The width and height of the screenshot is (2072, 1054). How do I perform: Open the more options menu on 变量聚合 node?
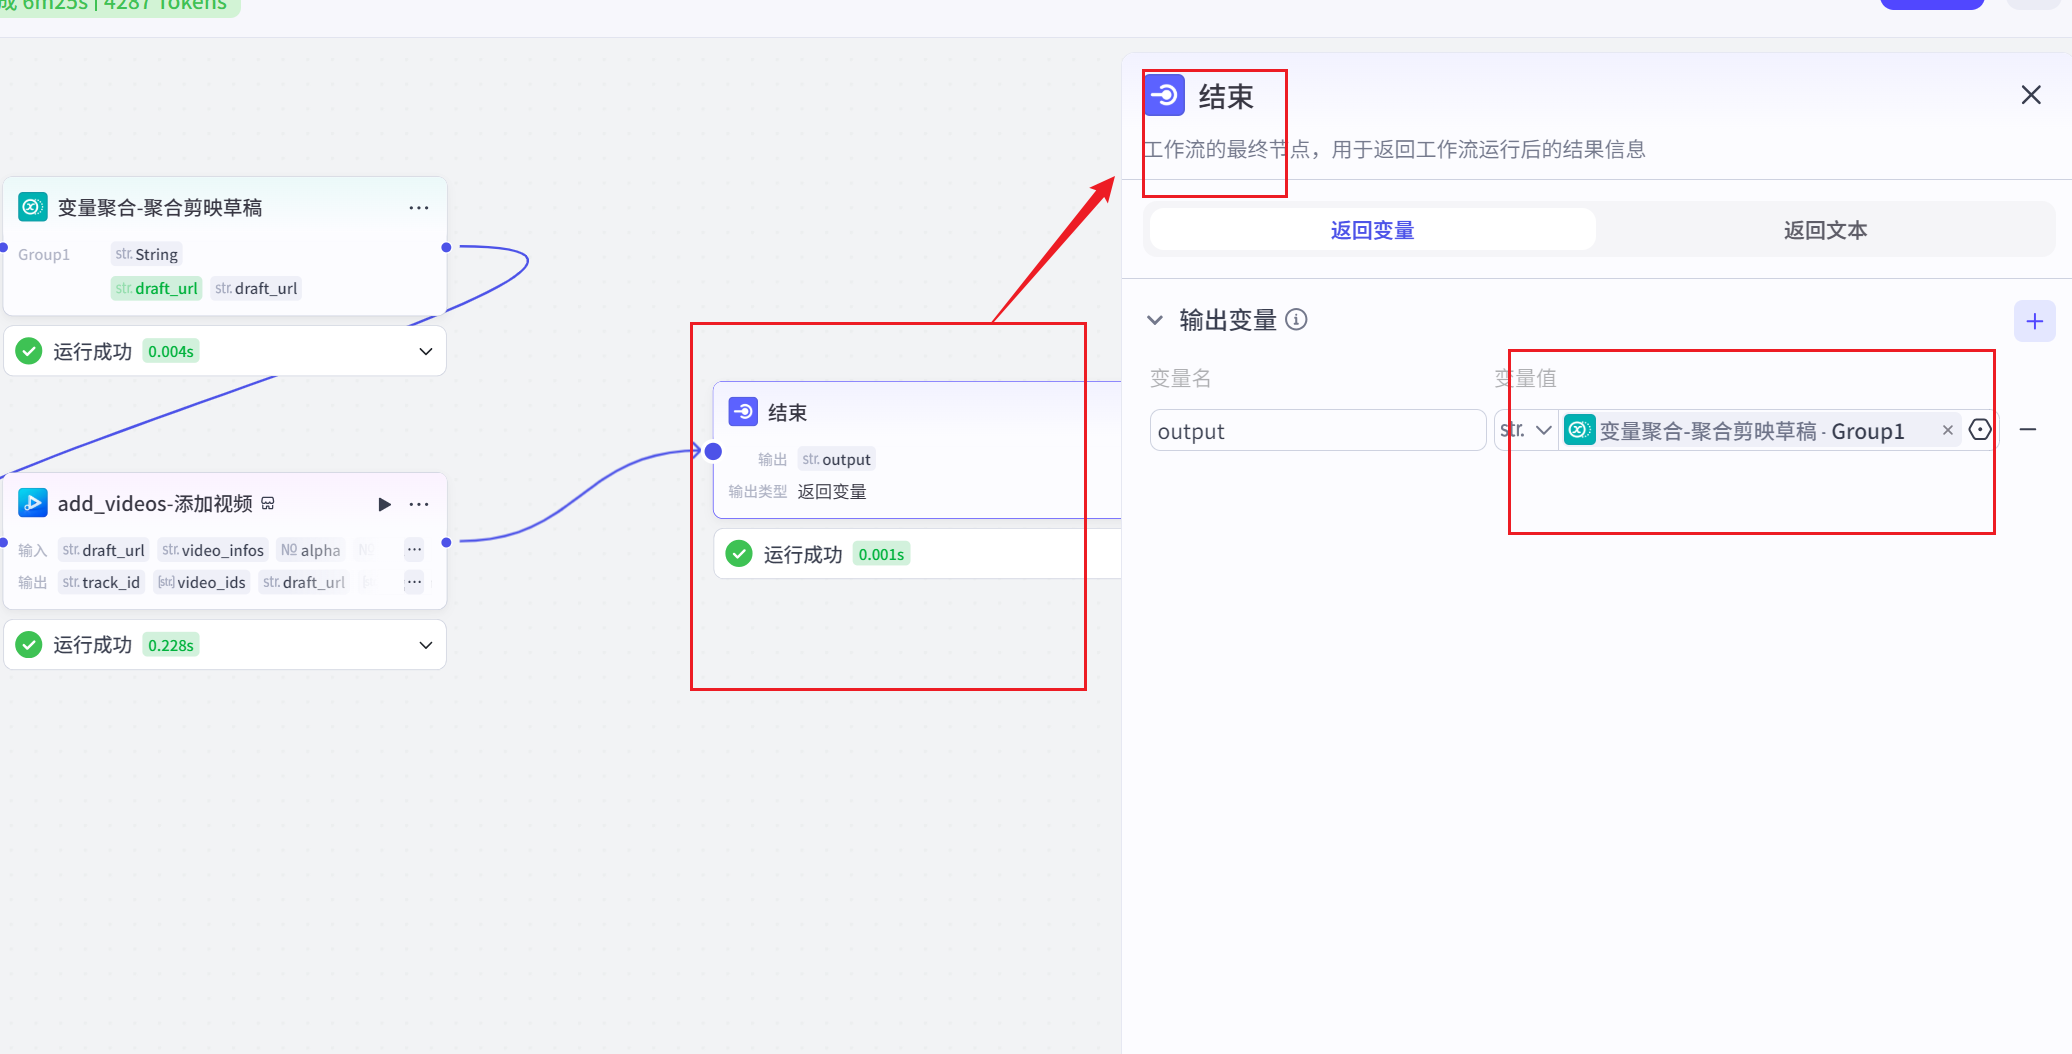[419, 207]
